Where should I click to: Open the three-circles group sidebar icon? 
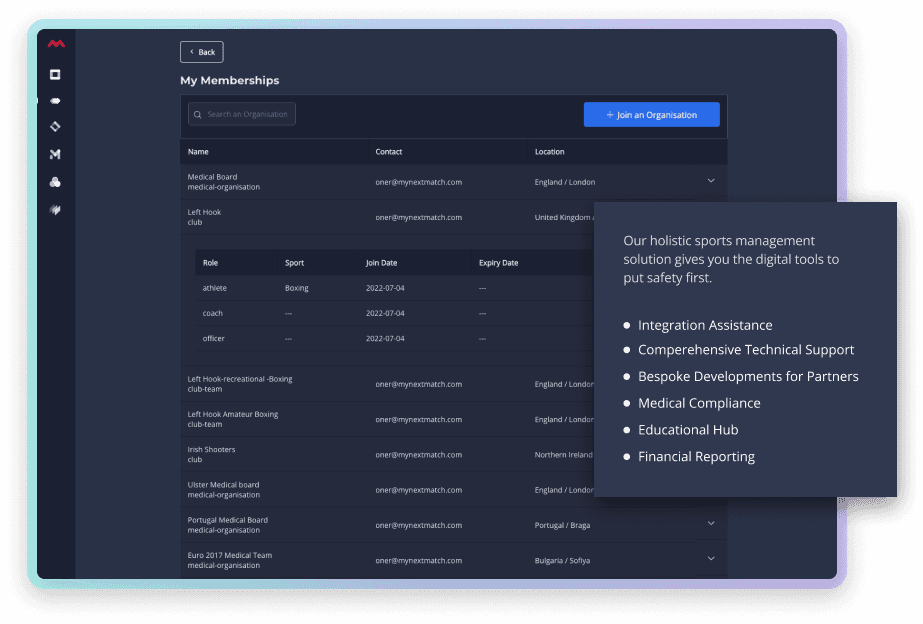55,182
